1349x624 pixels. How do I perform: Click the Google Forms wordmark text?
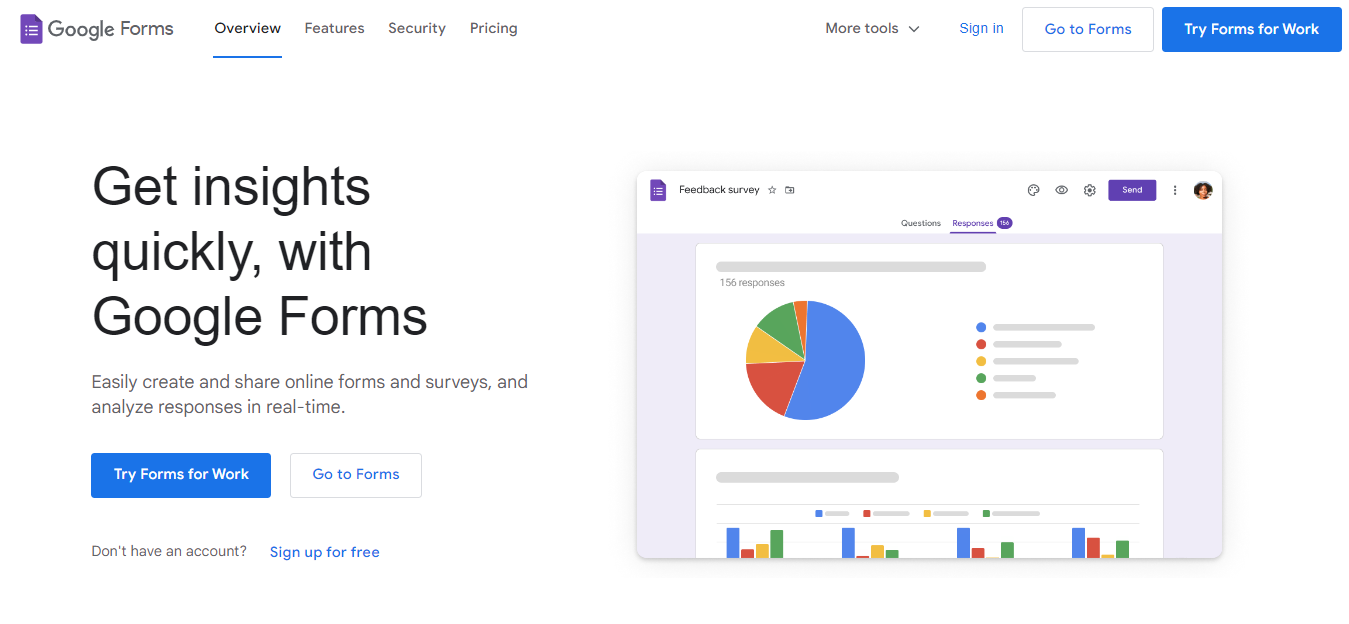coord(111,29)
